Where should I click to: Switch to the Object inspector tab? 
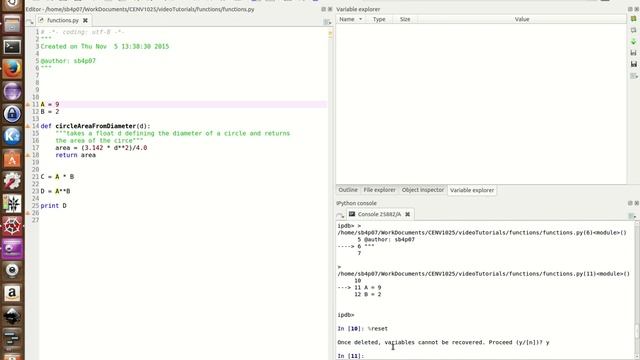(x=422, y=190)
